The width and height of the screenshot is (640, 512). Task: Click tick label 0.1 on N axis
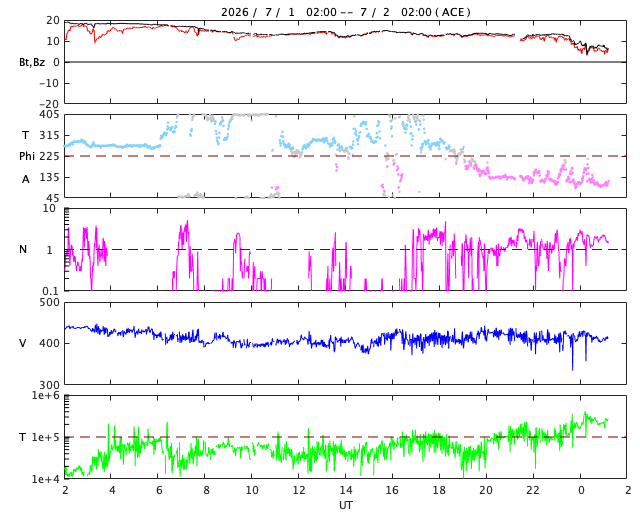(x=50, y=291)
